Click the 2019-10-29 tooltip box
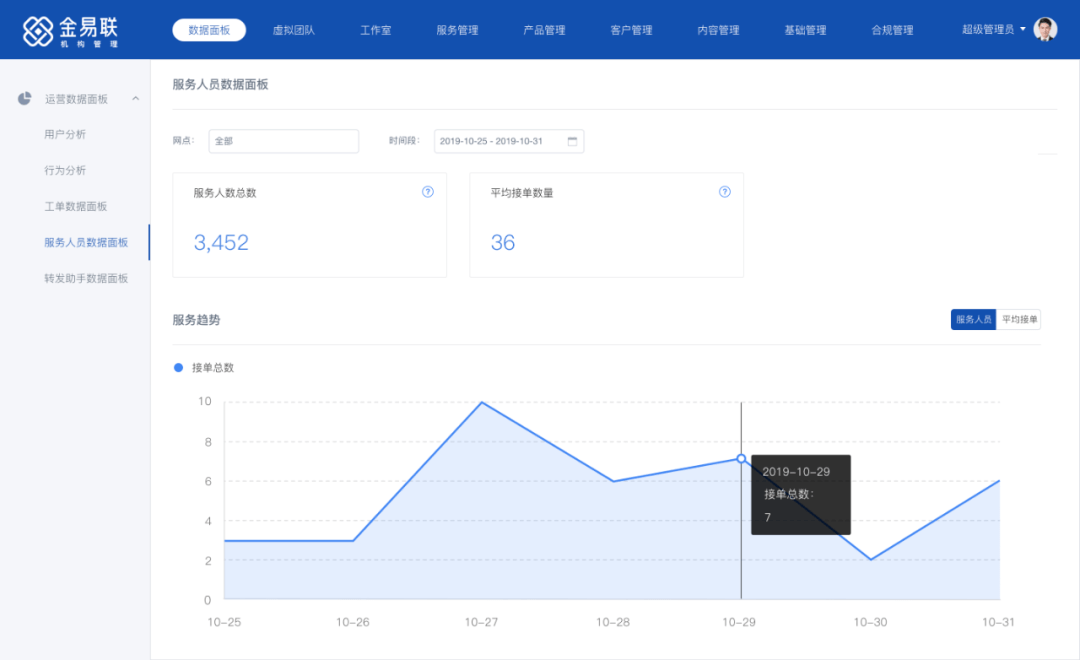 point(800,495)
